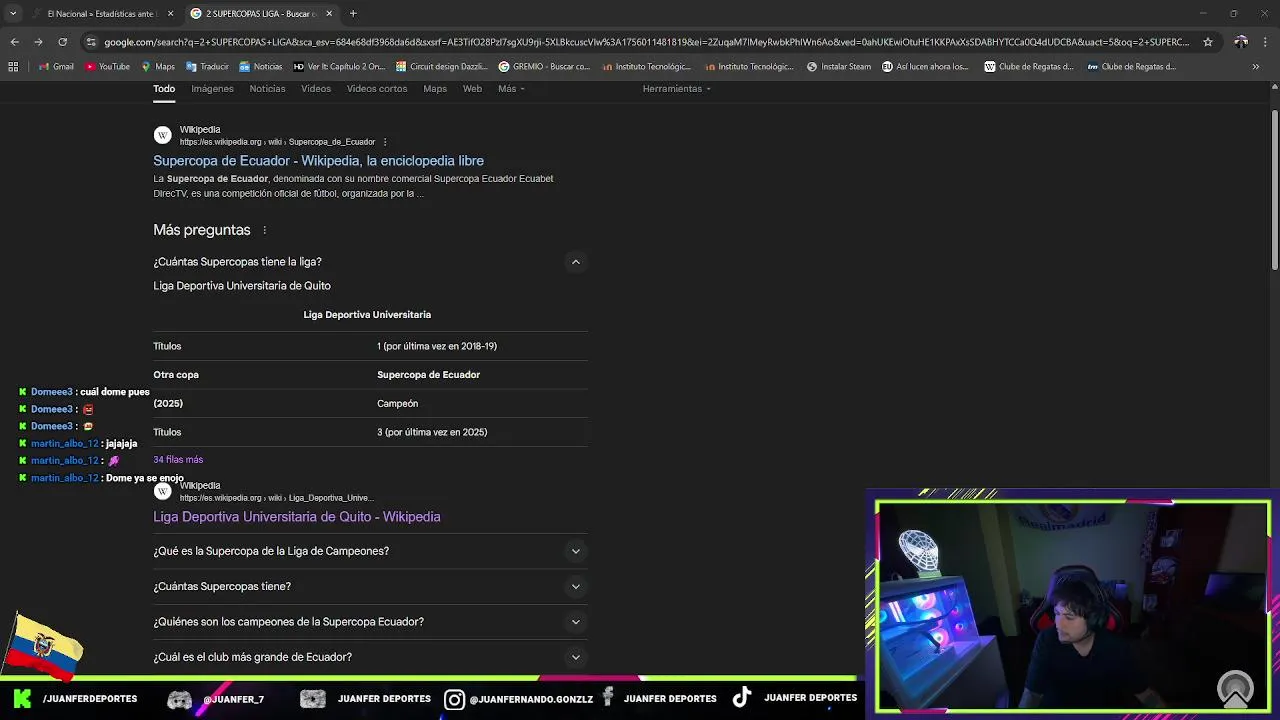Select the Todo search filter
The width and height of the screenshot is (1280, 720).
click(164, 89)
